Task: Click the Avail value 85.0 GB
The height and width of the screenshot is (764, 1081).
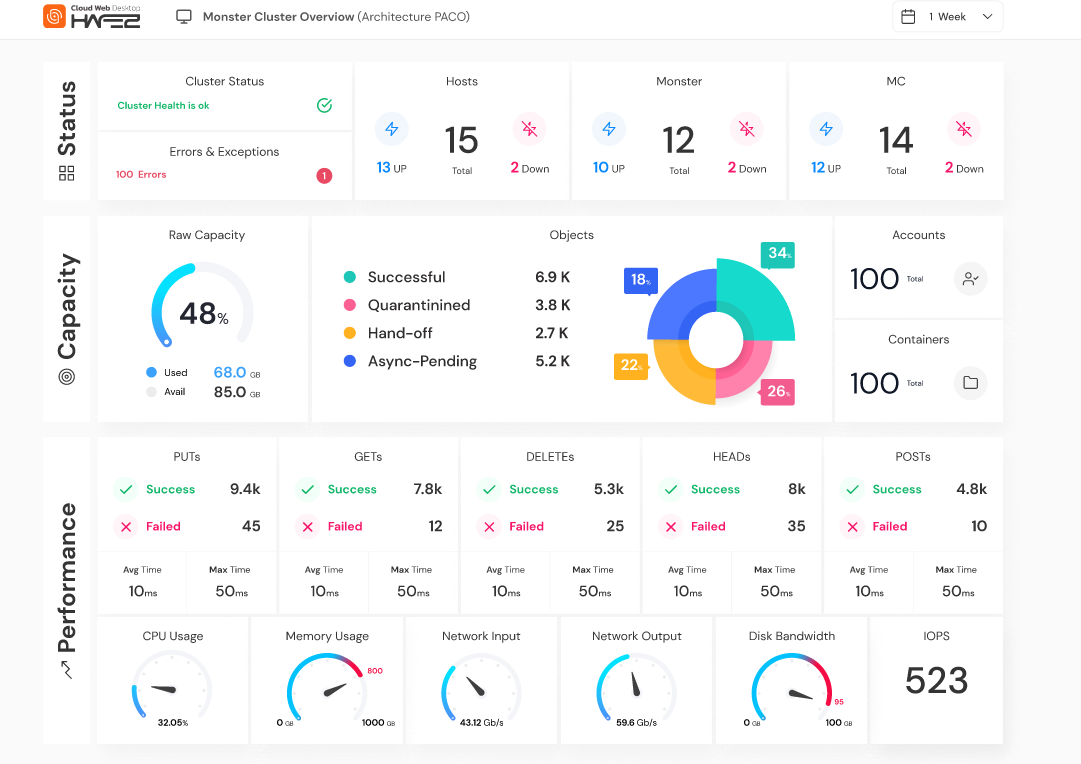Action: tap(237, 392)
